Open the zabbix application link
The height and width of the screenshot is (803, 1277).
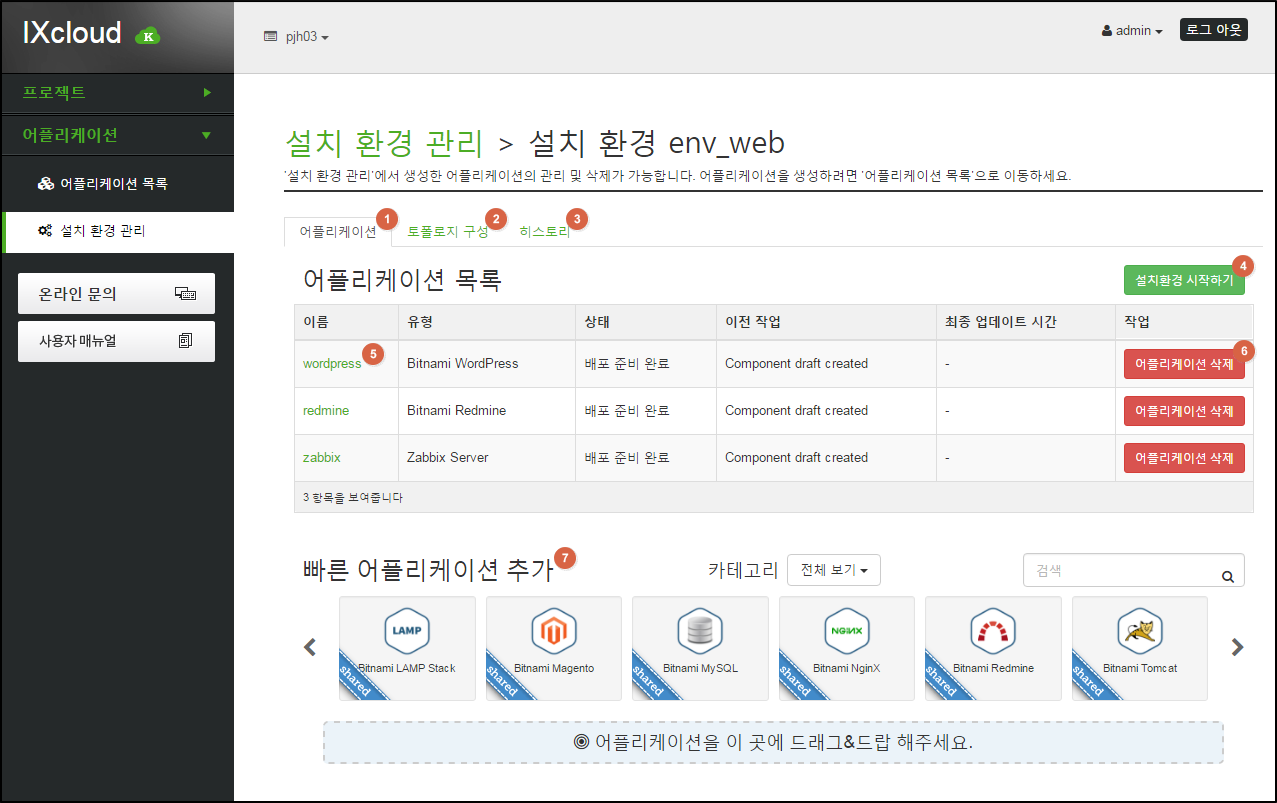322,458
